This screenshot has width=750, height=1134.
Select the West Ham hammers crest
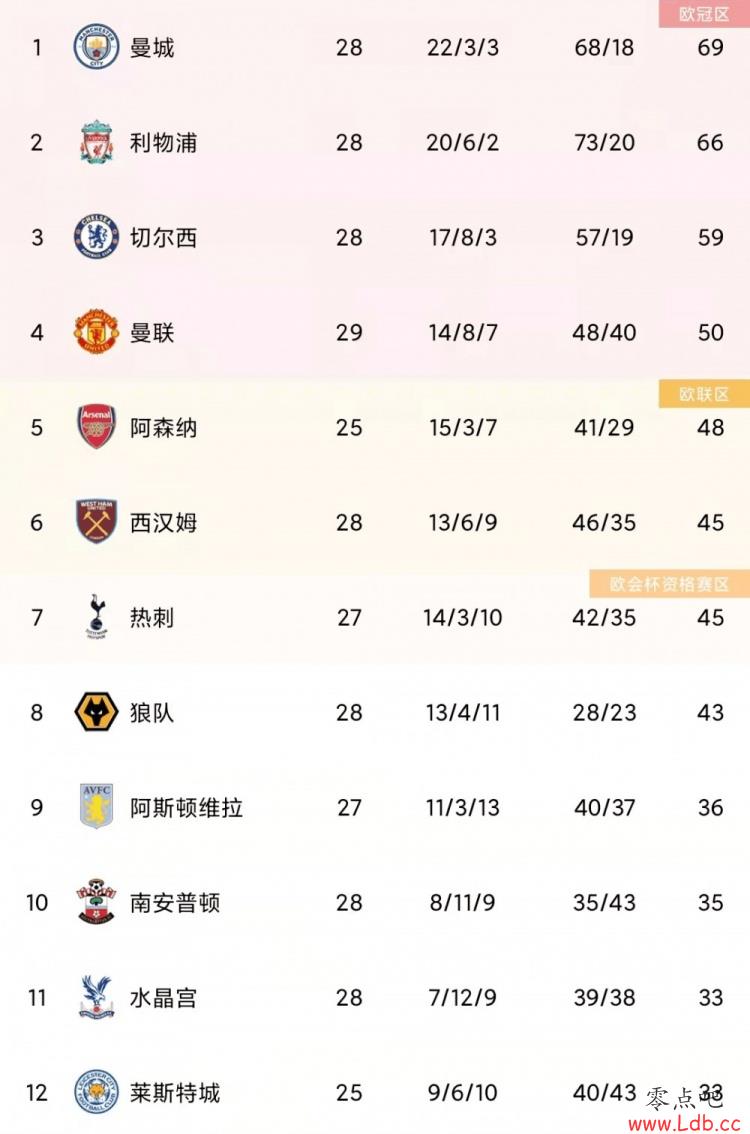96,521
